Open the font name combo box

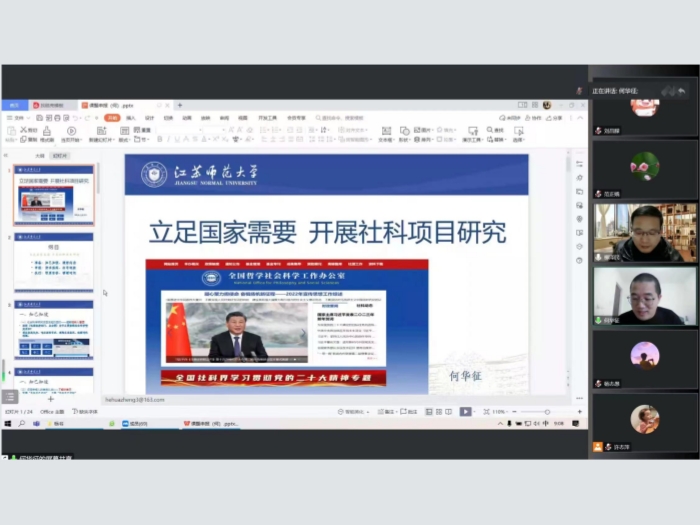coord(179,130)
